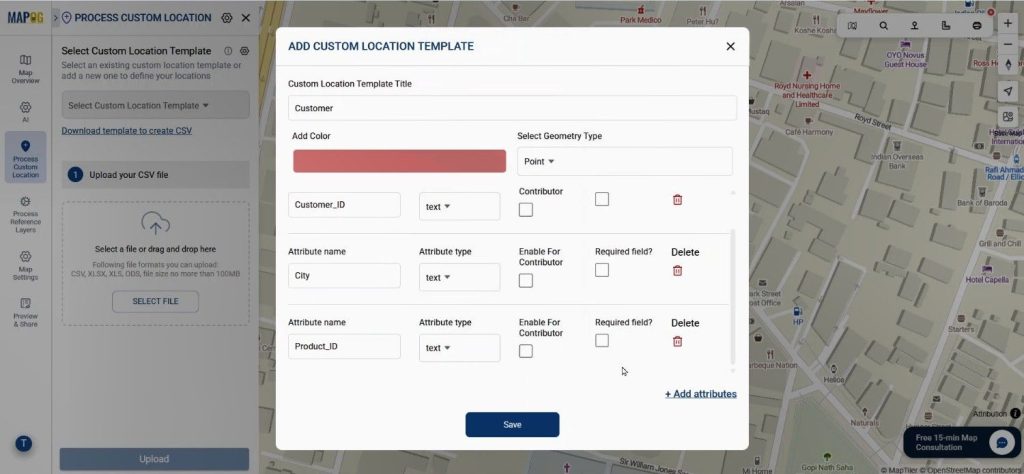The height and width of the screenshot is (474, 1024).
Task: Open attribute type dropdown for Product_ID
Action: point(459,348)
